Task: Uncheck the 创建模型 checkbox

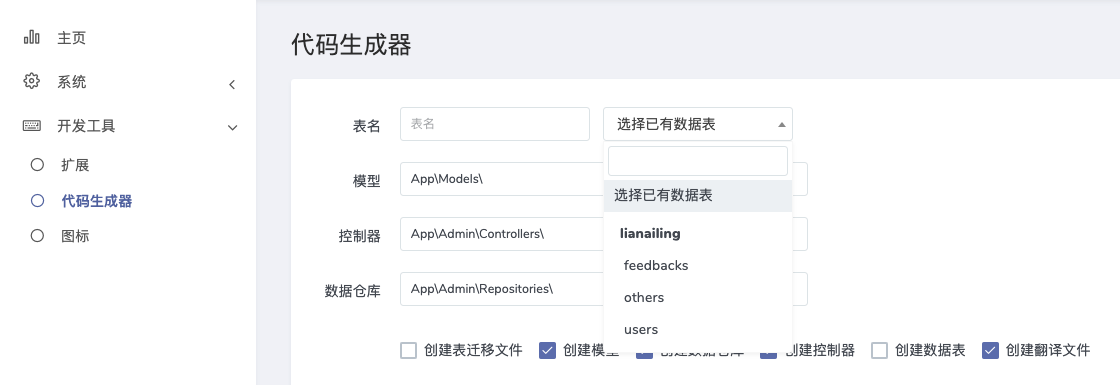Action: [x=548, y=351]
